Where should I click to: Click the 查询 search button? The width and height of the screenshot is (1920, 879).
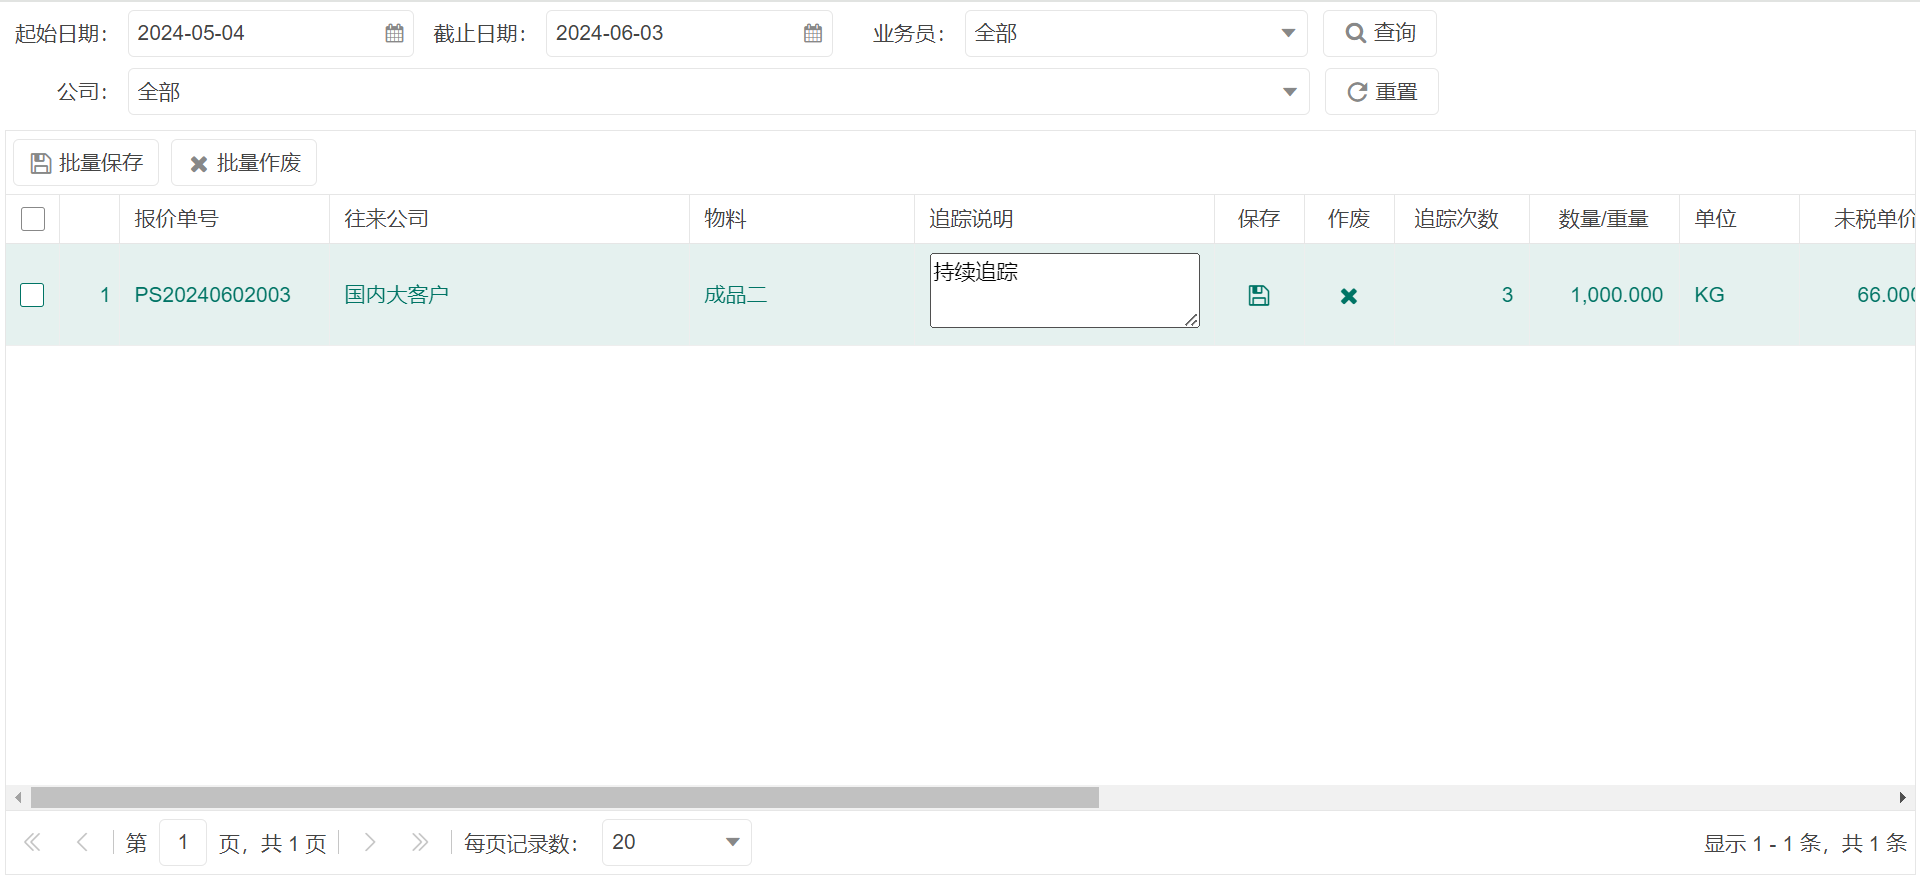click(x=1380, y=33)
